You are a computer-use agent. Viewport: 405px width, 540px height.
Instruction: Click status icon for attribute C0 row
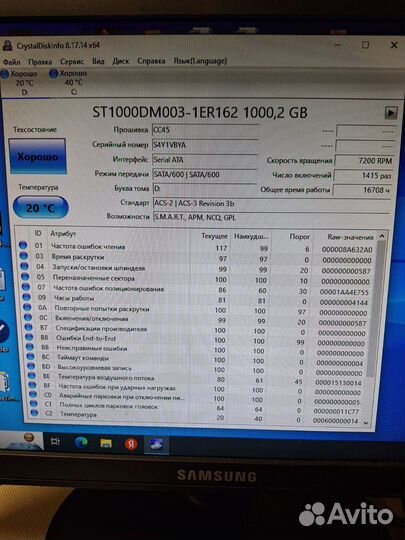click(33, 394)
